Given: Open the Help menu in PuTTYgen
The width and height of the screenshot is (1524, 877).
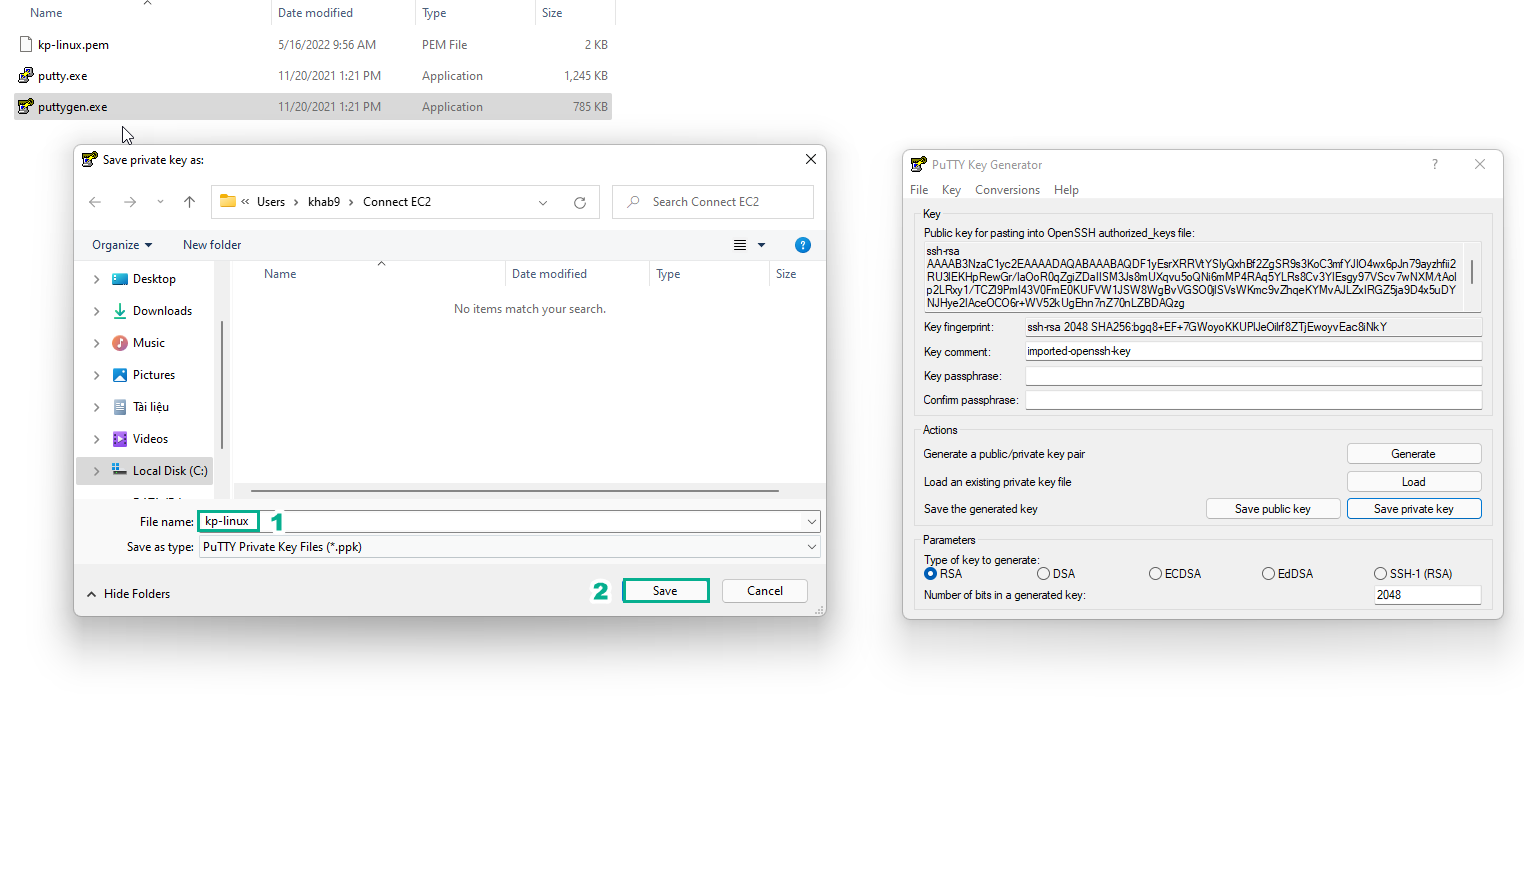Looking at the screenshot, I should [1066, 190].
